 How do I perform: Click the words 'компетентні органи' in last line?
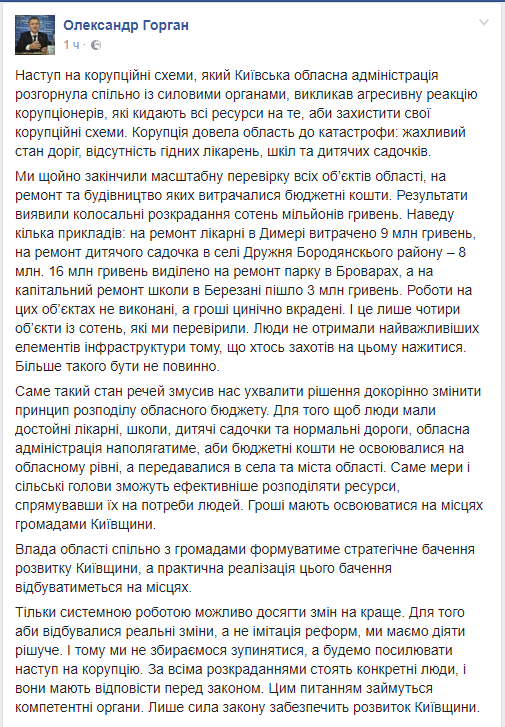coord(80,708)
